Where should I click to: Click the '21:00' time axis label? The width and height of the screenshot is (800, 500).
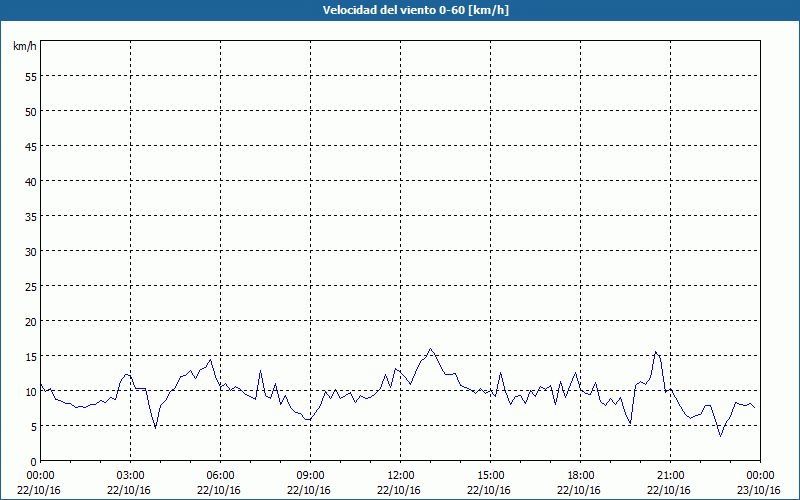point(670,476)
